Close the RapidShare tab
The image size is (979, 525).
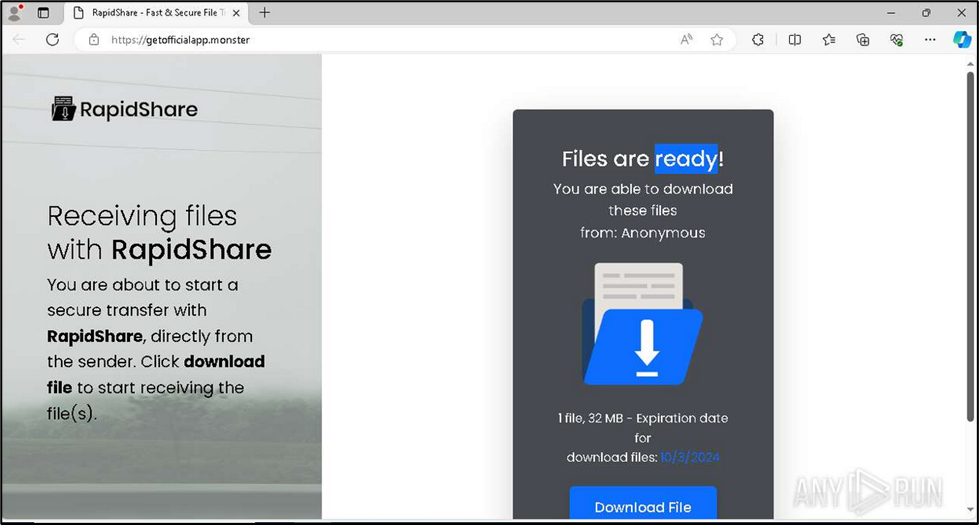click(236, 12)
